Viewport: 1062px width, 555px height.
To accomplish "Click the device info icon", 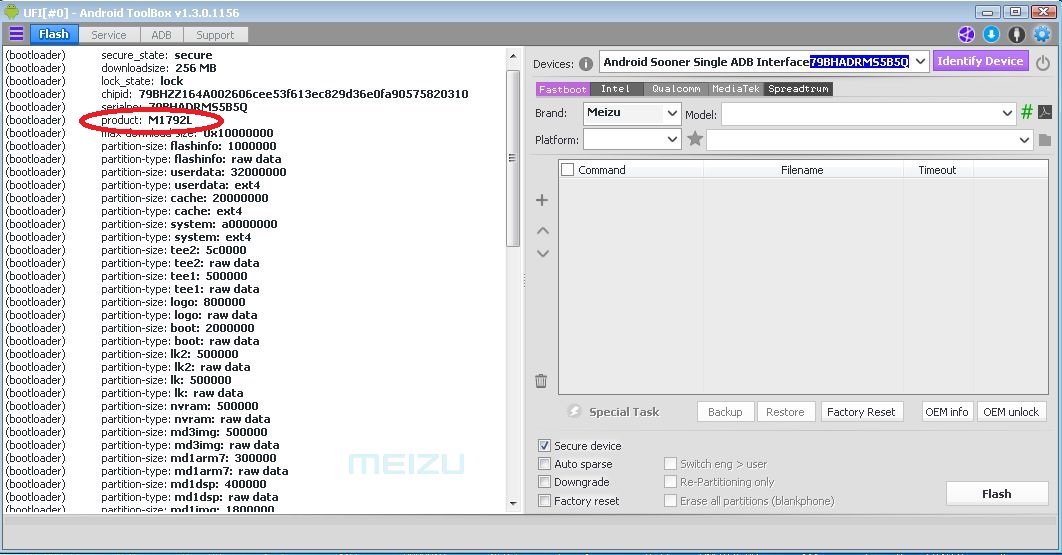I will [x=586, y=64].
